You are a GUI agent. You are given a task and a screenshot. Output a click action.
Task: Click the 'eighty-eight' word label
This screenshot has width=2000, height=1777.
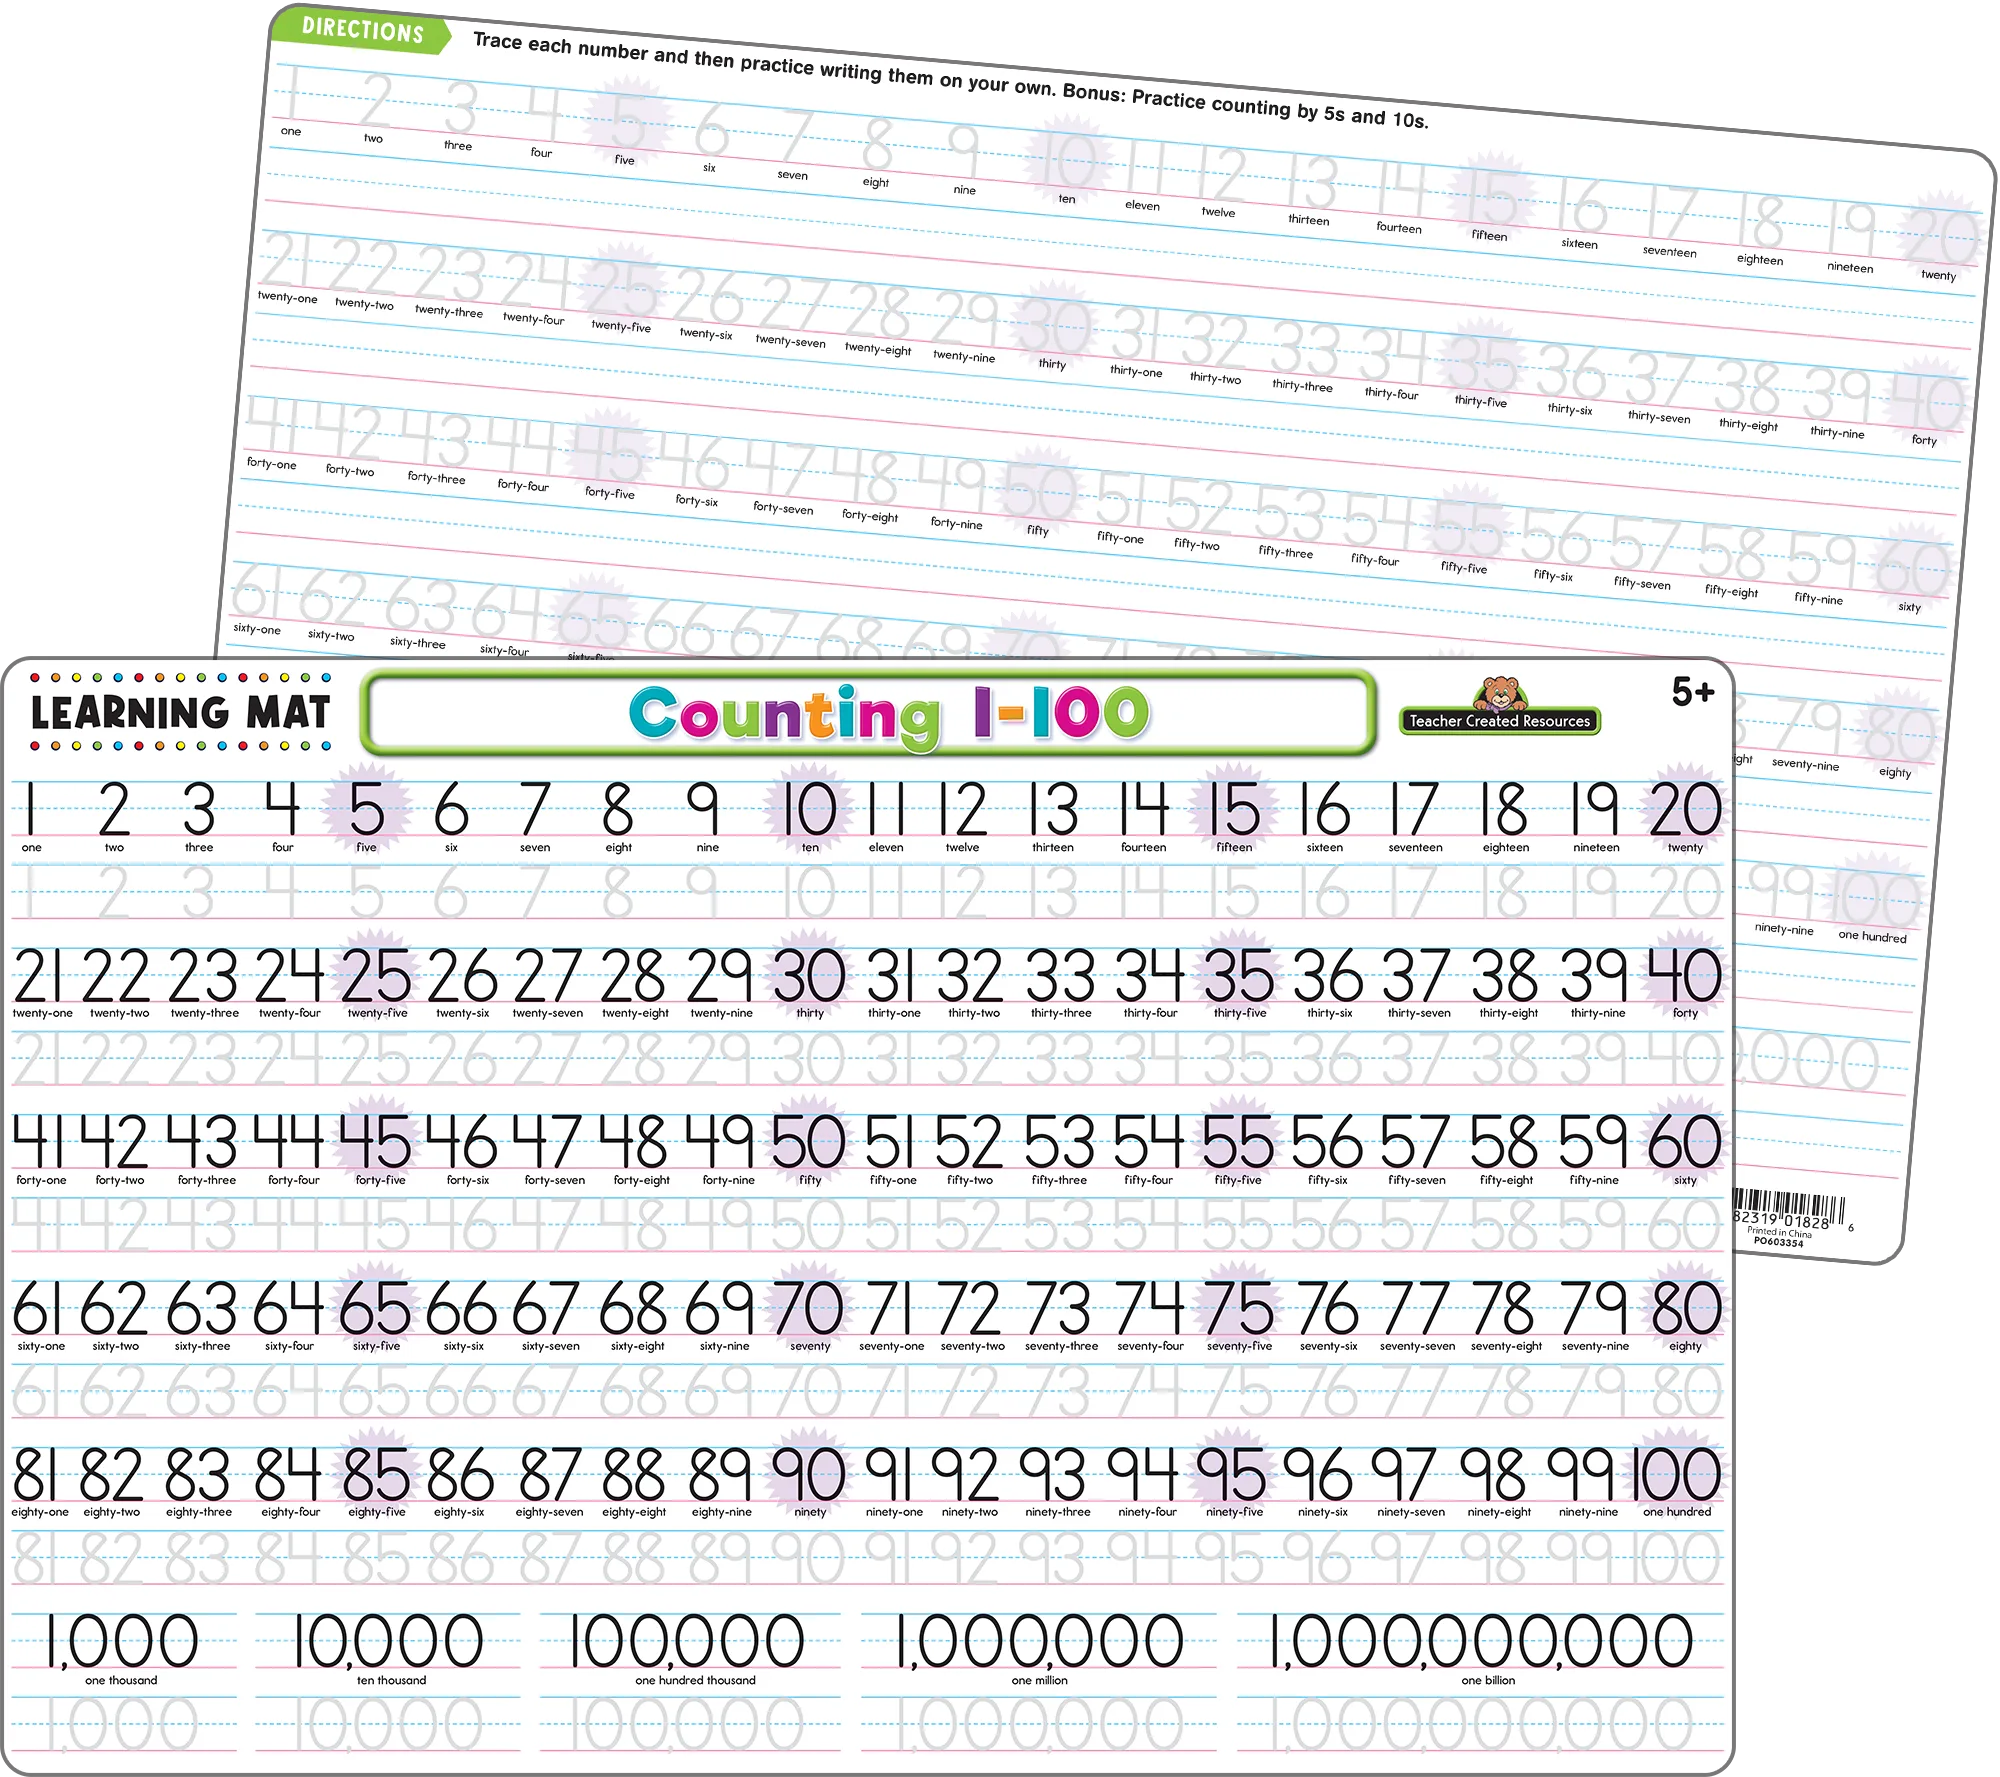point(634,1512)
